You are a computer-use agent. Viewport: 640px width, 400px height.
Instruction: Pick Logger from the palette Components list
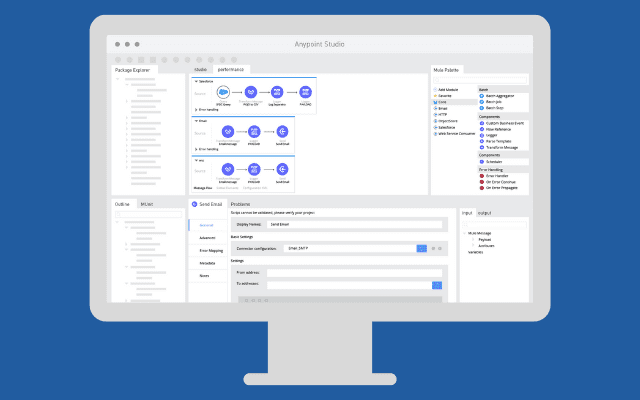click(489, 135)
